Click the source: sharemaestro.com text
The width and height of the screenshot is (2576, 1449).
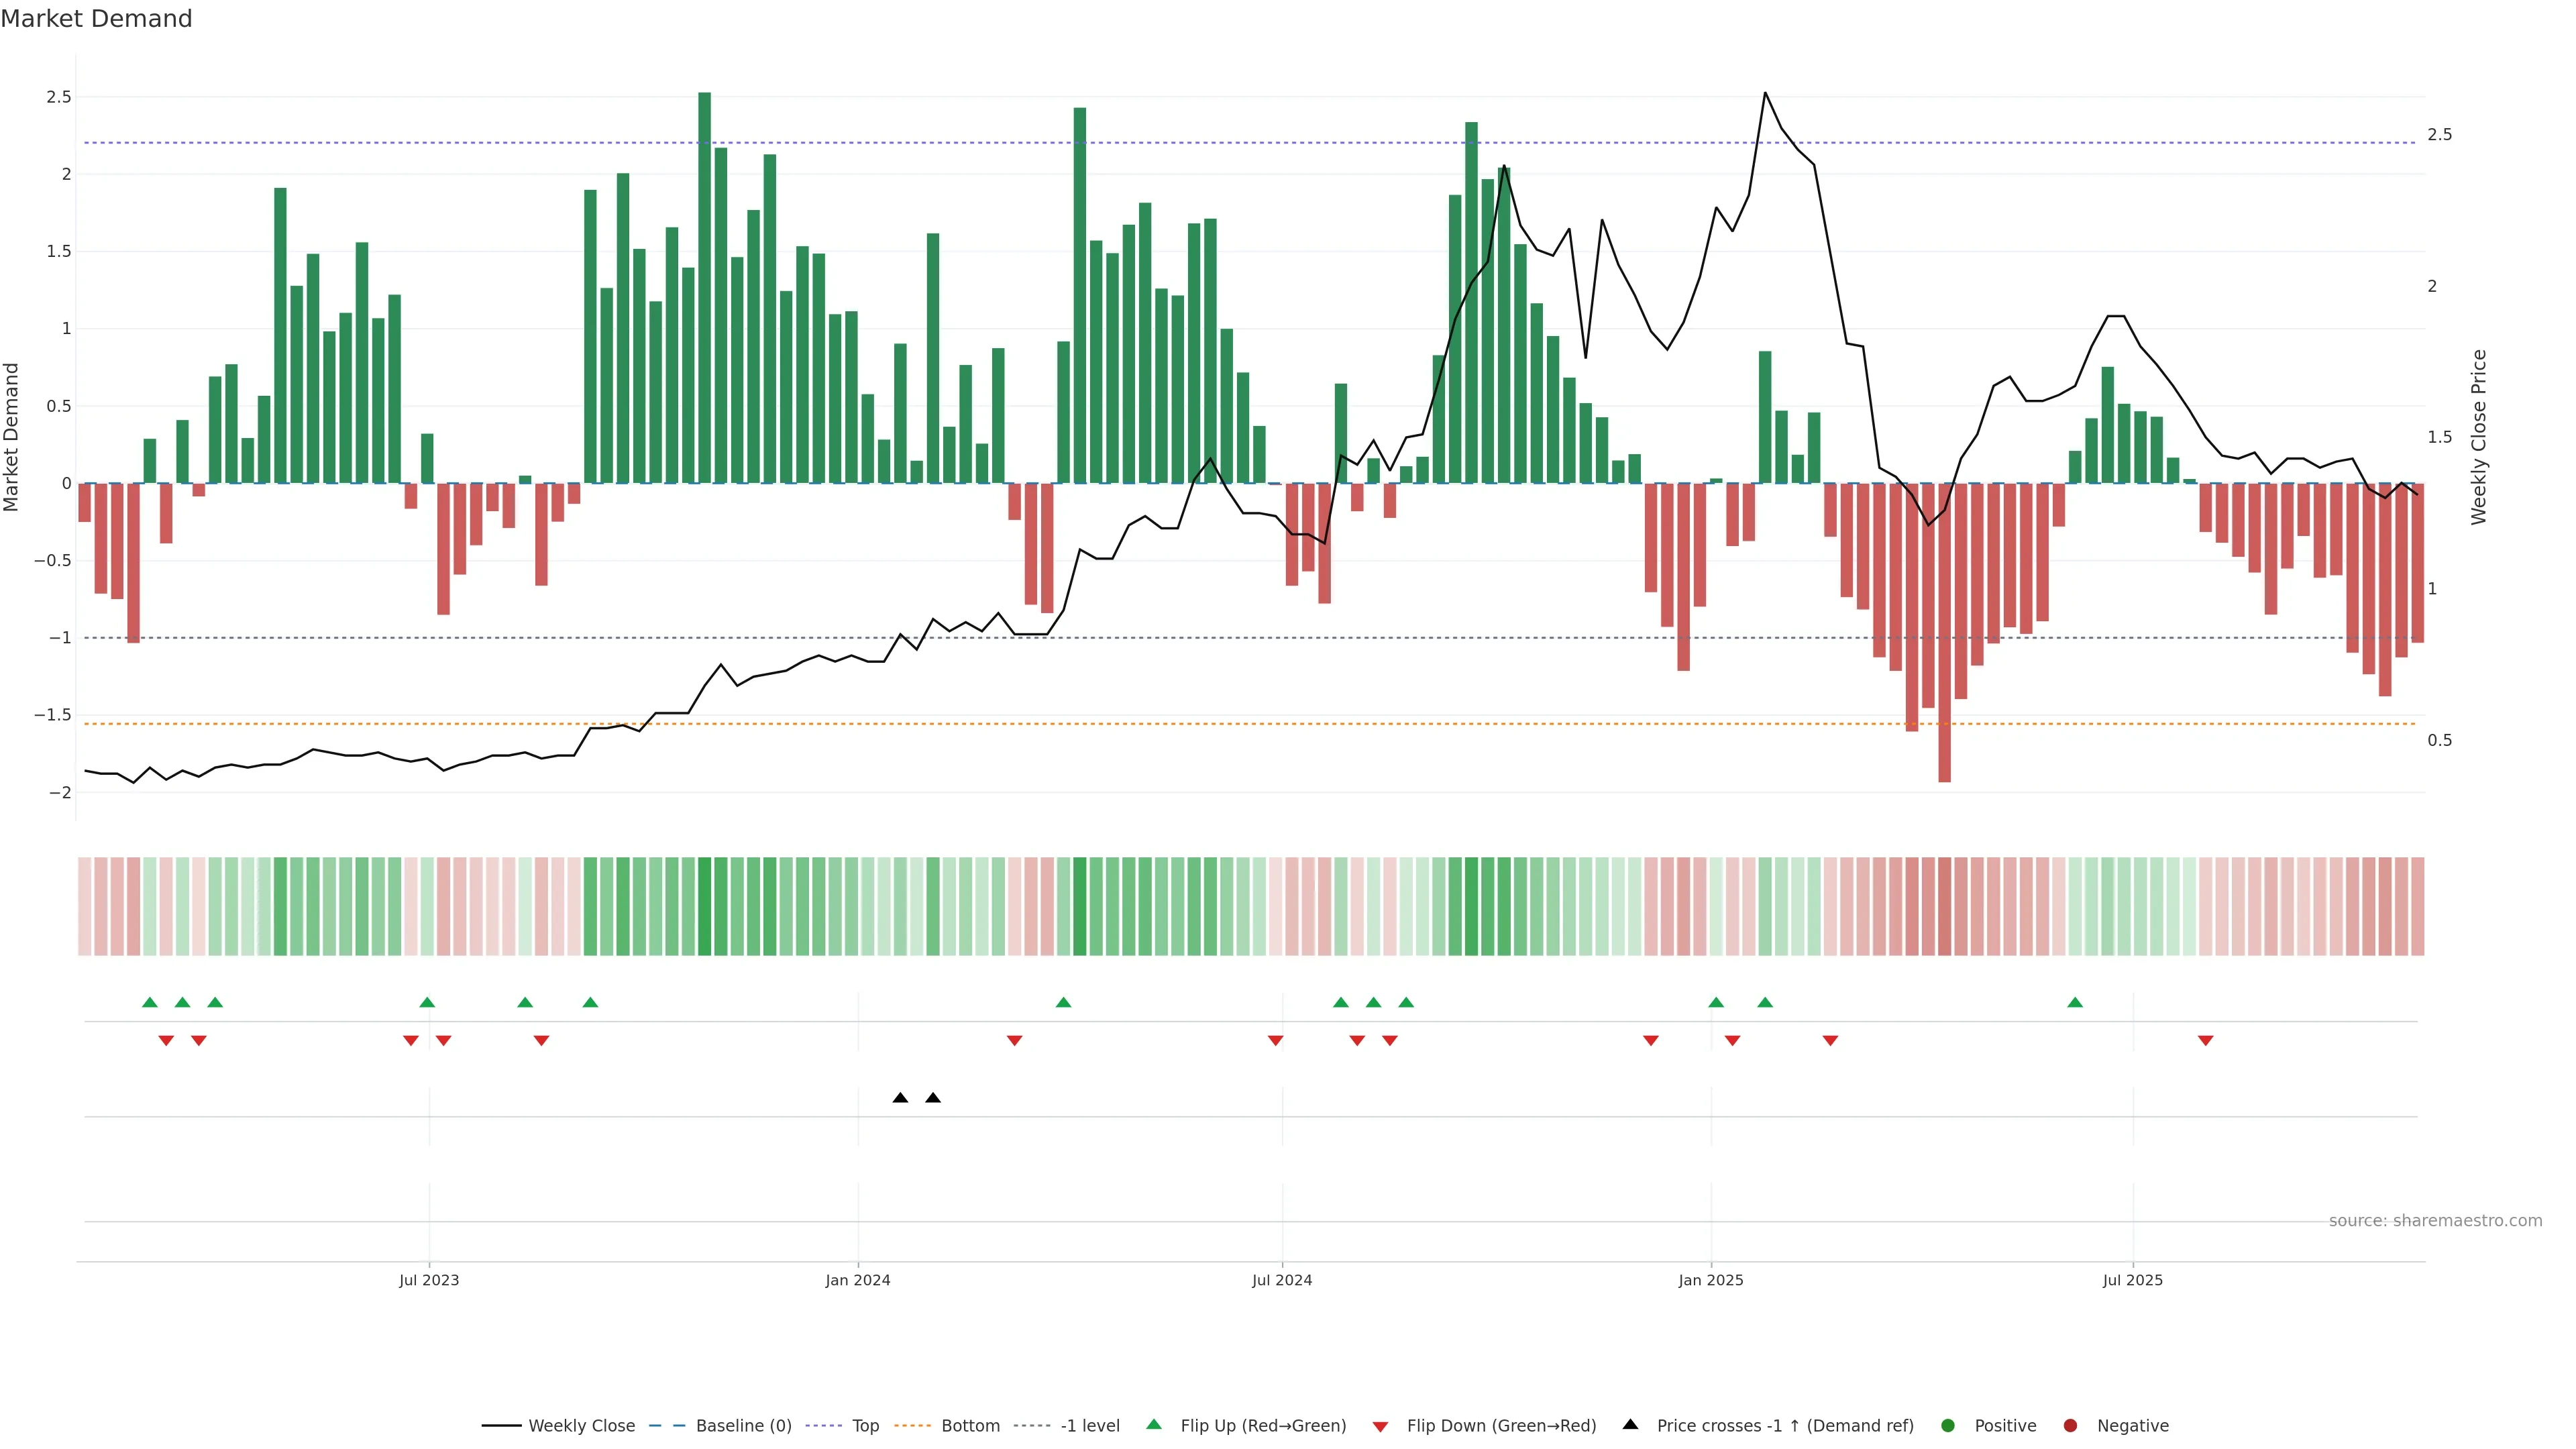(x=2435, y=1220)
